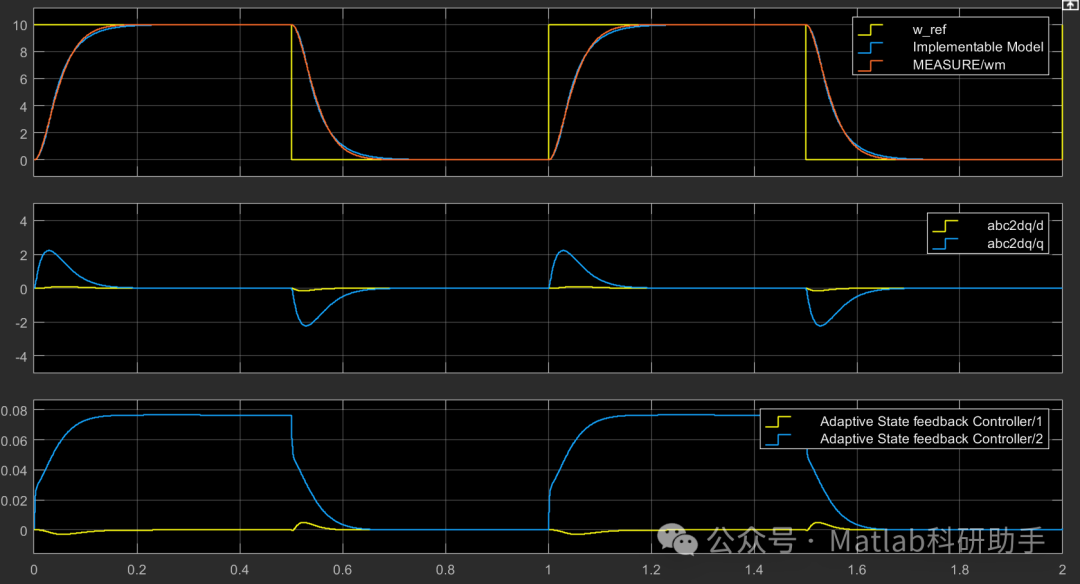Click the 0.08 y-axis label in bottom plot
1080x584 pixels.
(x=14, y=411)
